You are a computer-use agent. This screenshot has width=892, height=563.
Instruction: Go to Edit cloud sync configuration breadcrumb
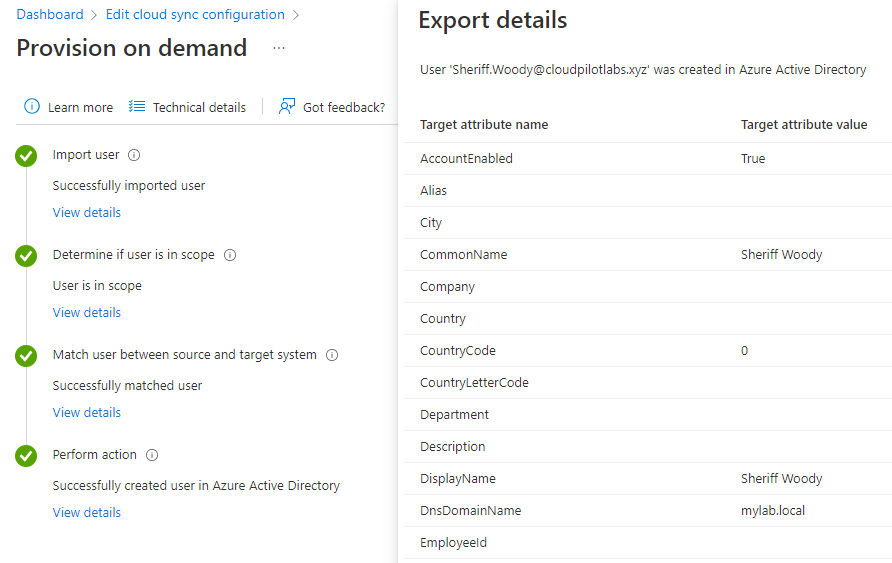(195, 14)
